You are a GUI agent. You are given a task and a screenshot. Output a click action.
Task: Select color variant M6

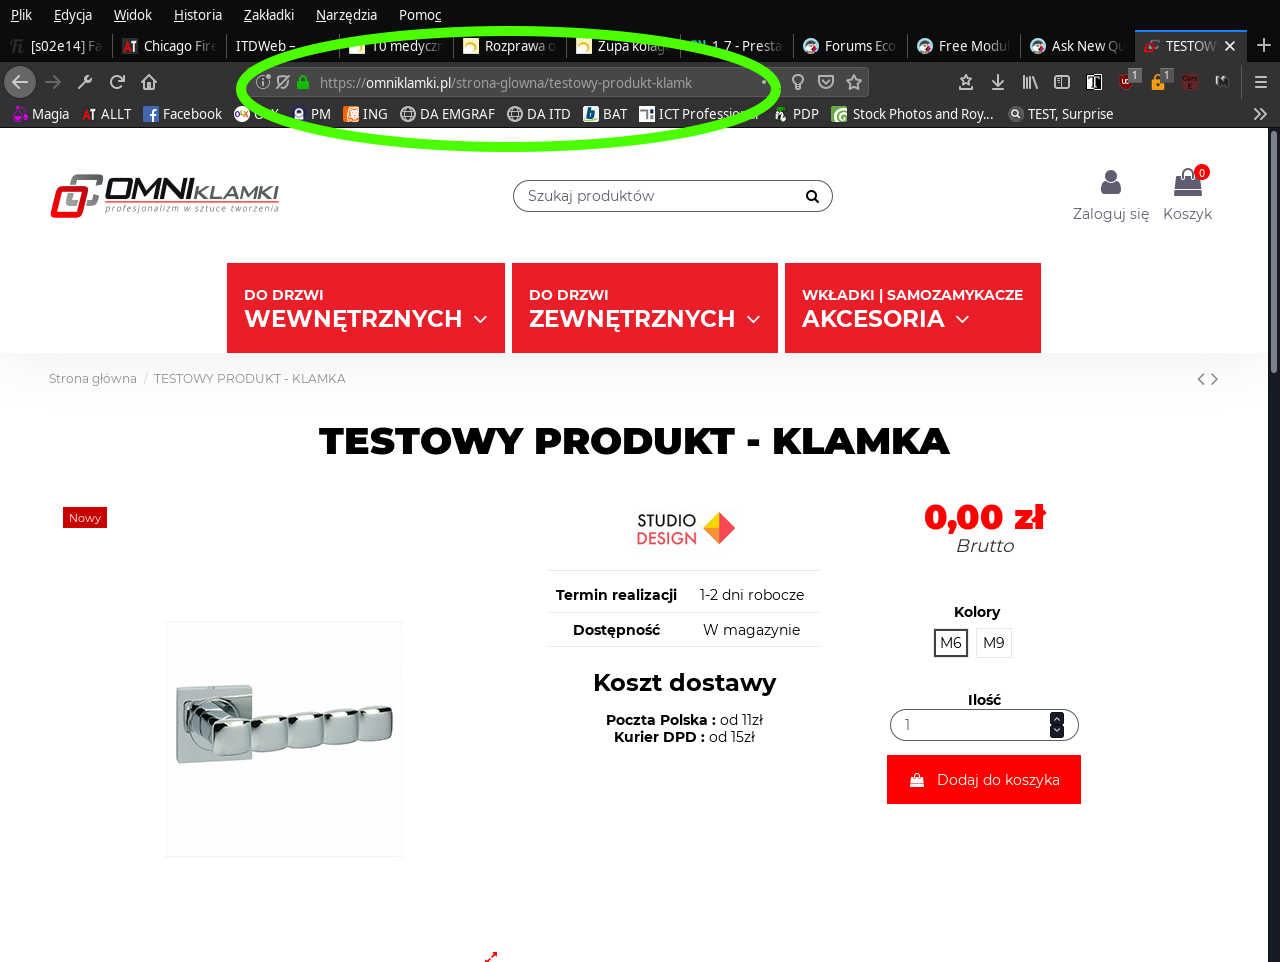(951, 643)
